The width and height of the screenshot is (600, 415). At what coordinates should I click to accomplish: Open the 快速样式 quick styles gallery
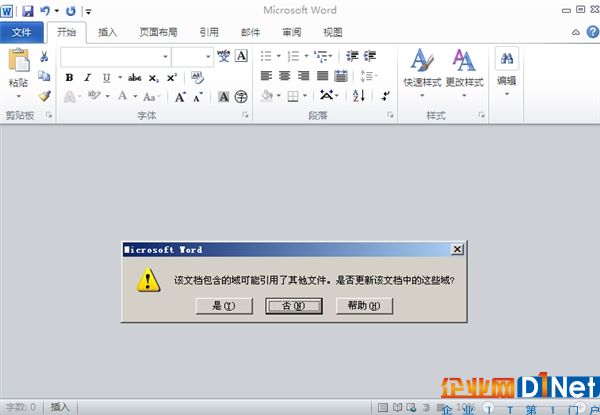point(422,72)
